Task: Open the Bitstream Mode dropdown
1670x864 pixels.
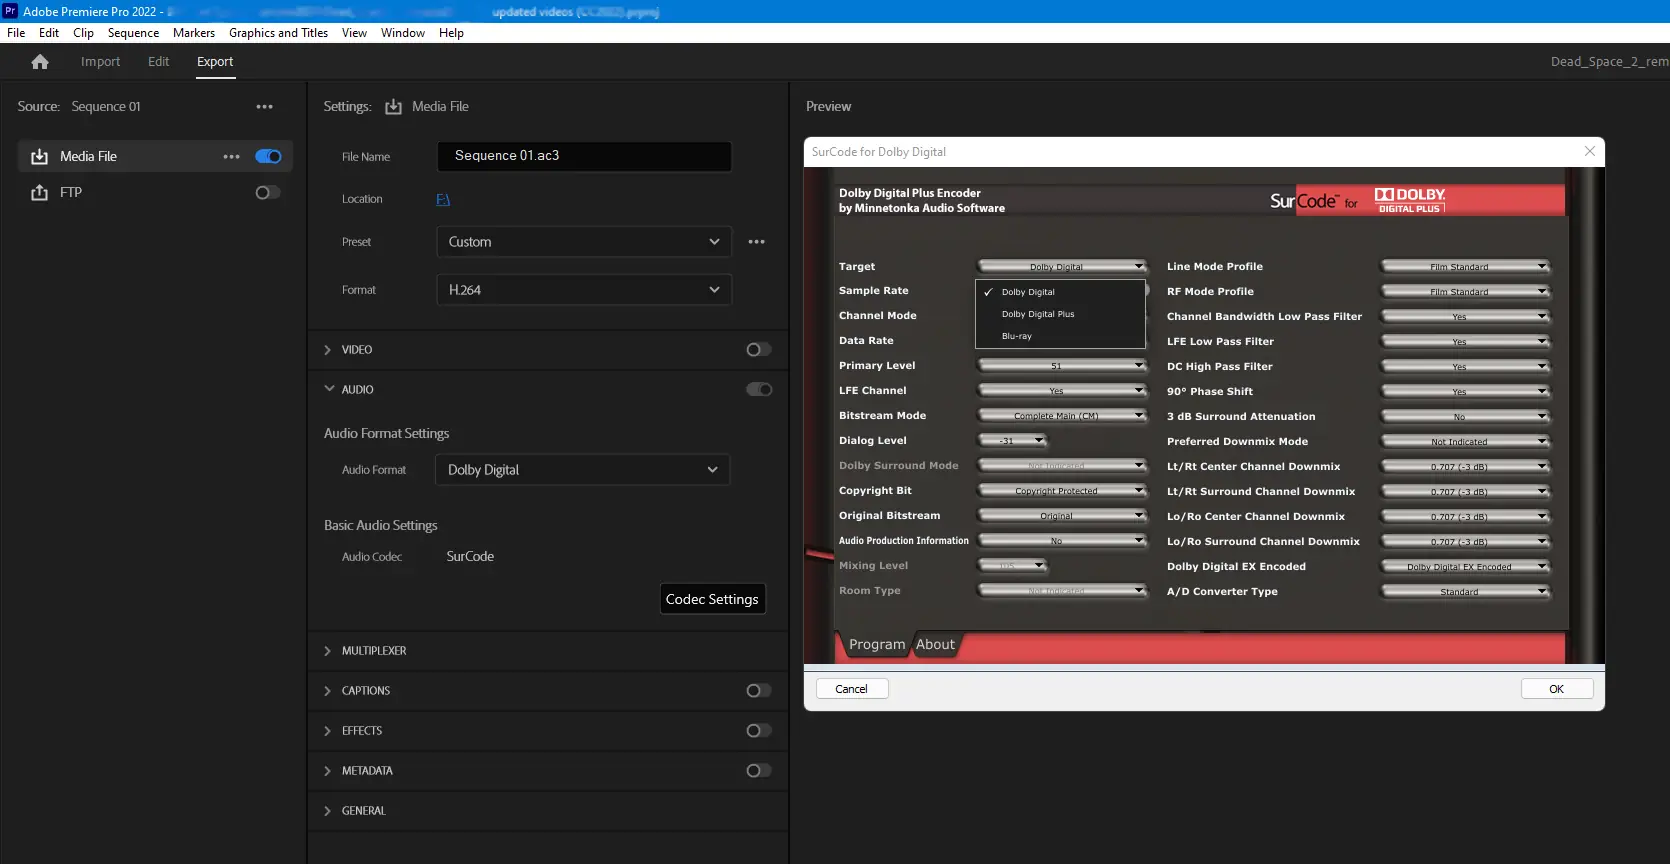Action: click(x=1062, y=416)
